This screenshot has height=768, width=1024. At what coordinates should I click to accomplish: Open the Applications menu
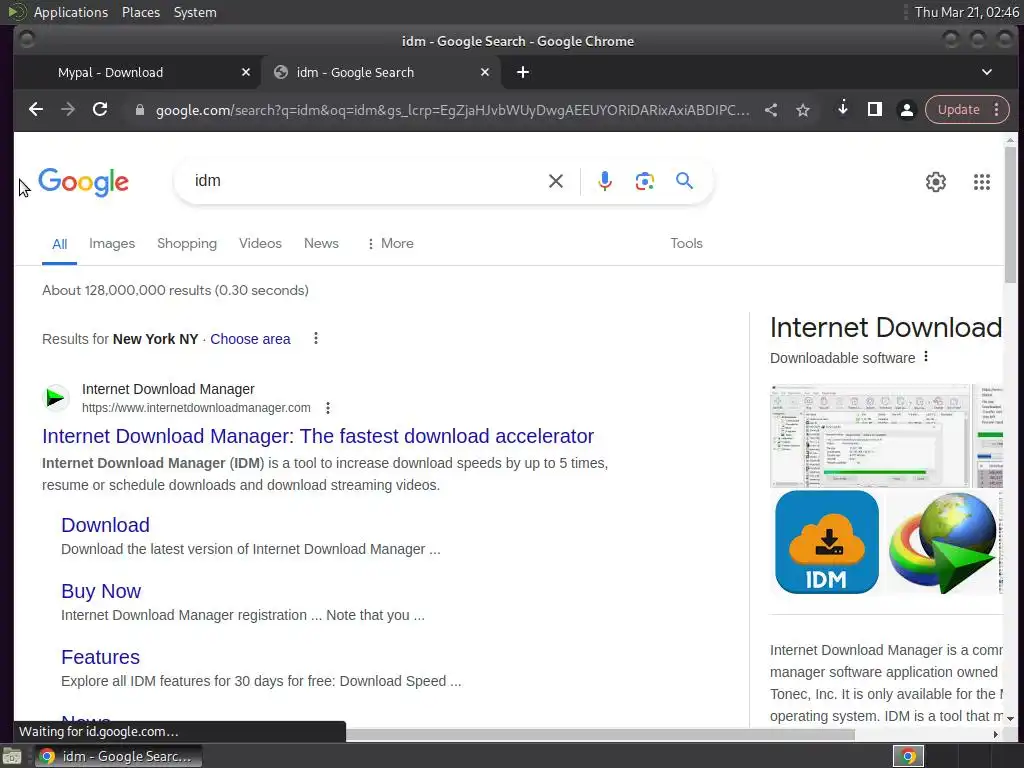pyautogui.click(x=71, y=12)
